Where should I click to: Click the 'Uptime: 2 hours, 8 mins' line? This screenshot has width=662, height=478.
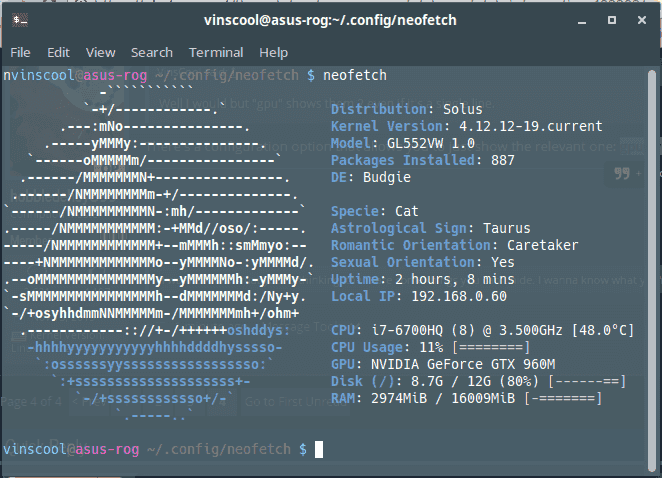[423, 279]
